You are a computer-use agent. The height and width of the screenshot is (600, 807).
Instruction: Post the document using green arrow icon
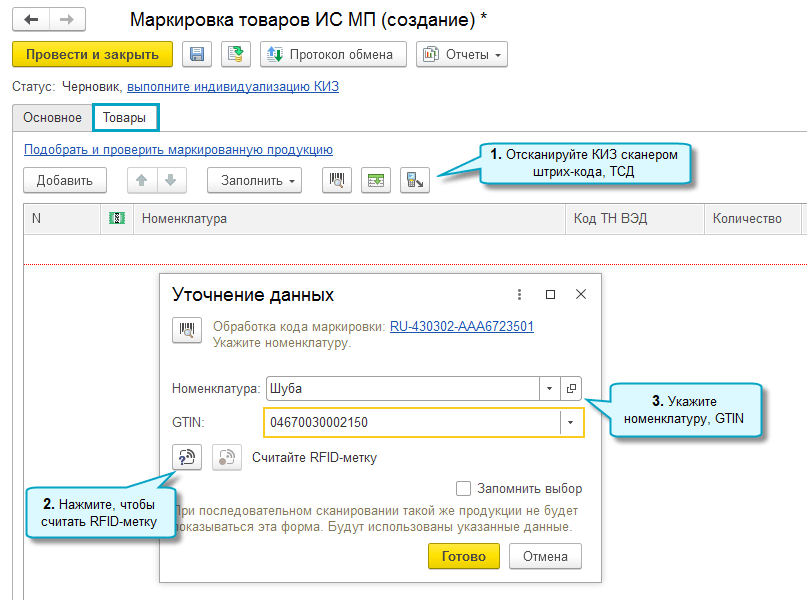pos(236,54)
